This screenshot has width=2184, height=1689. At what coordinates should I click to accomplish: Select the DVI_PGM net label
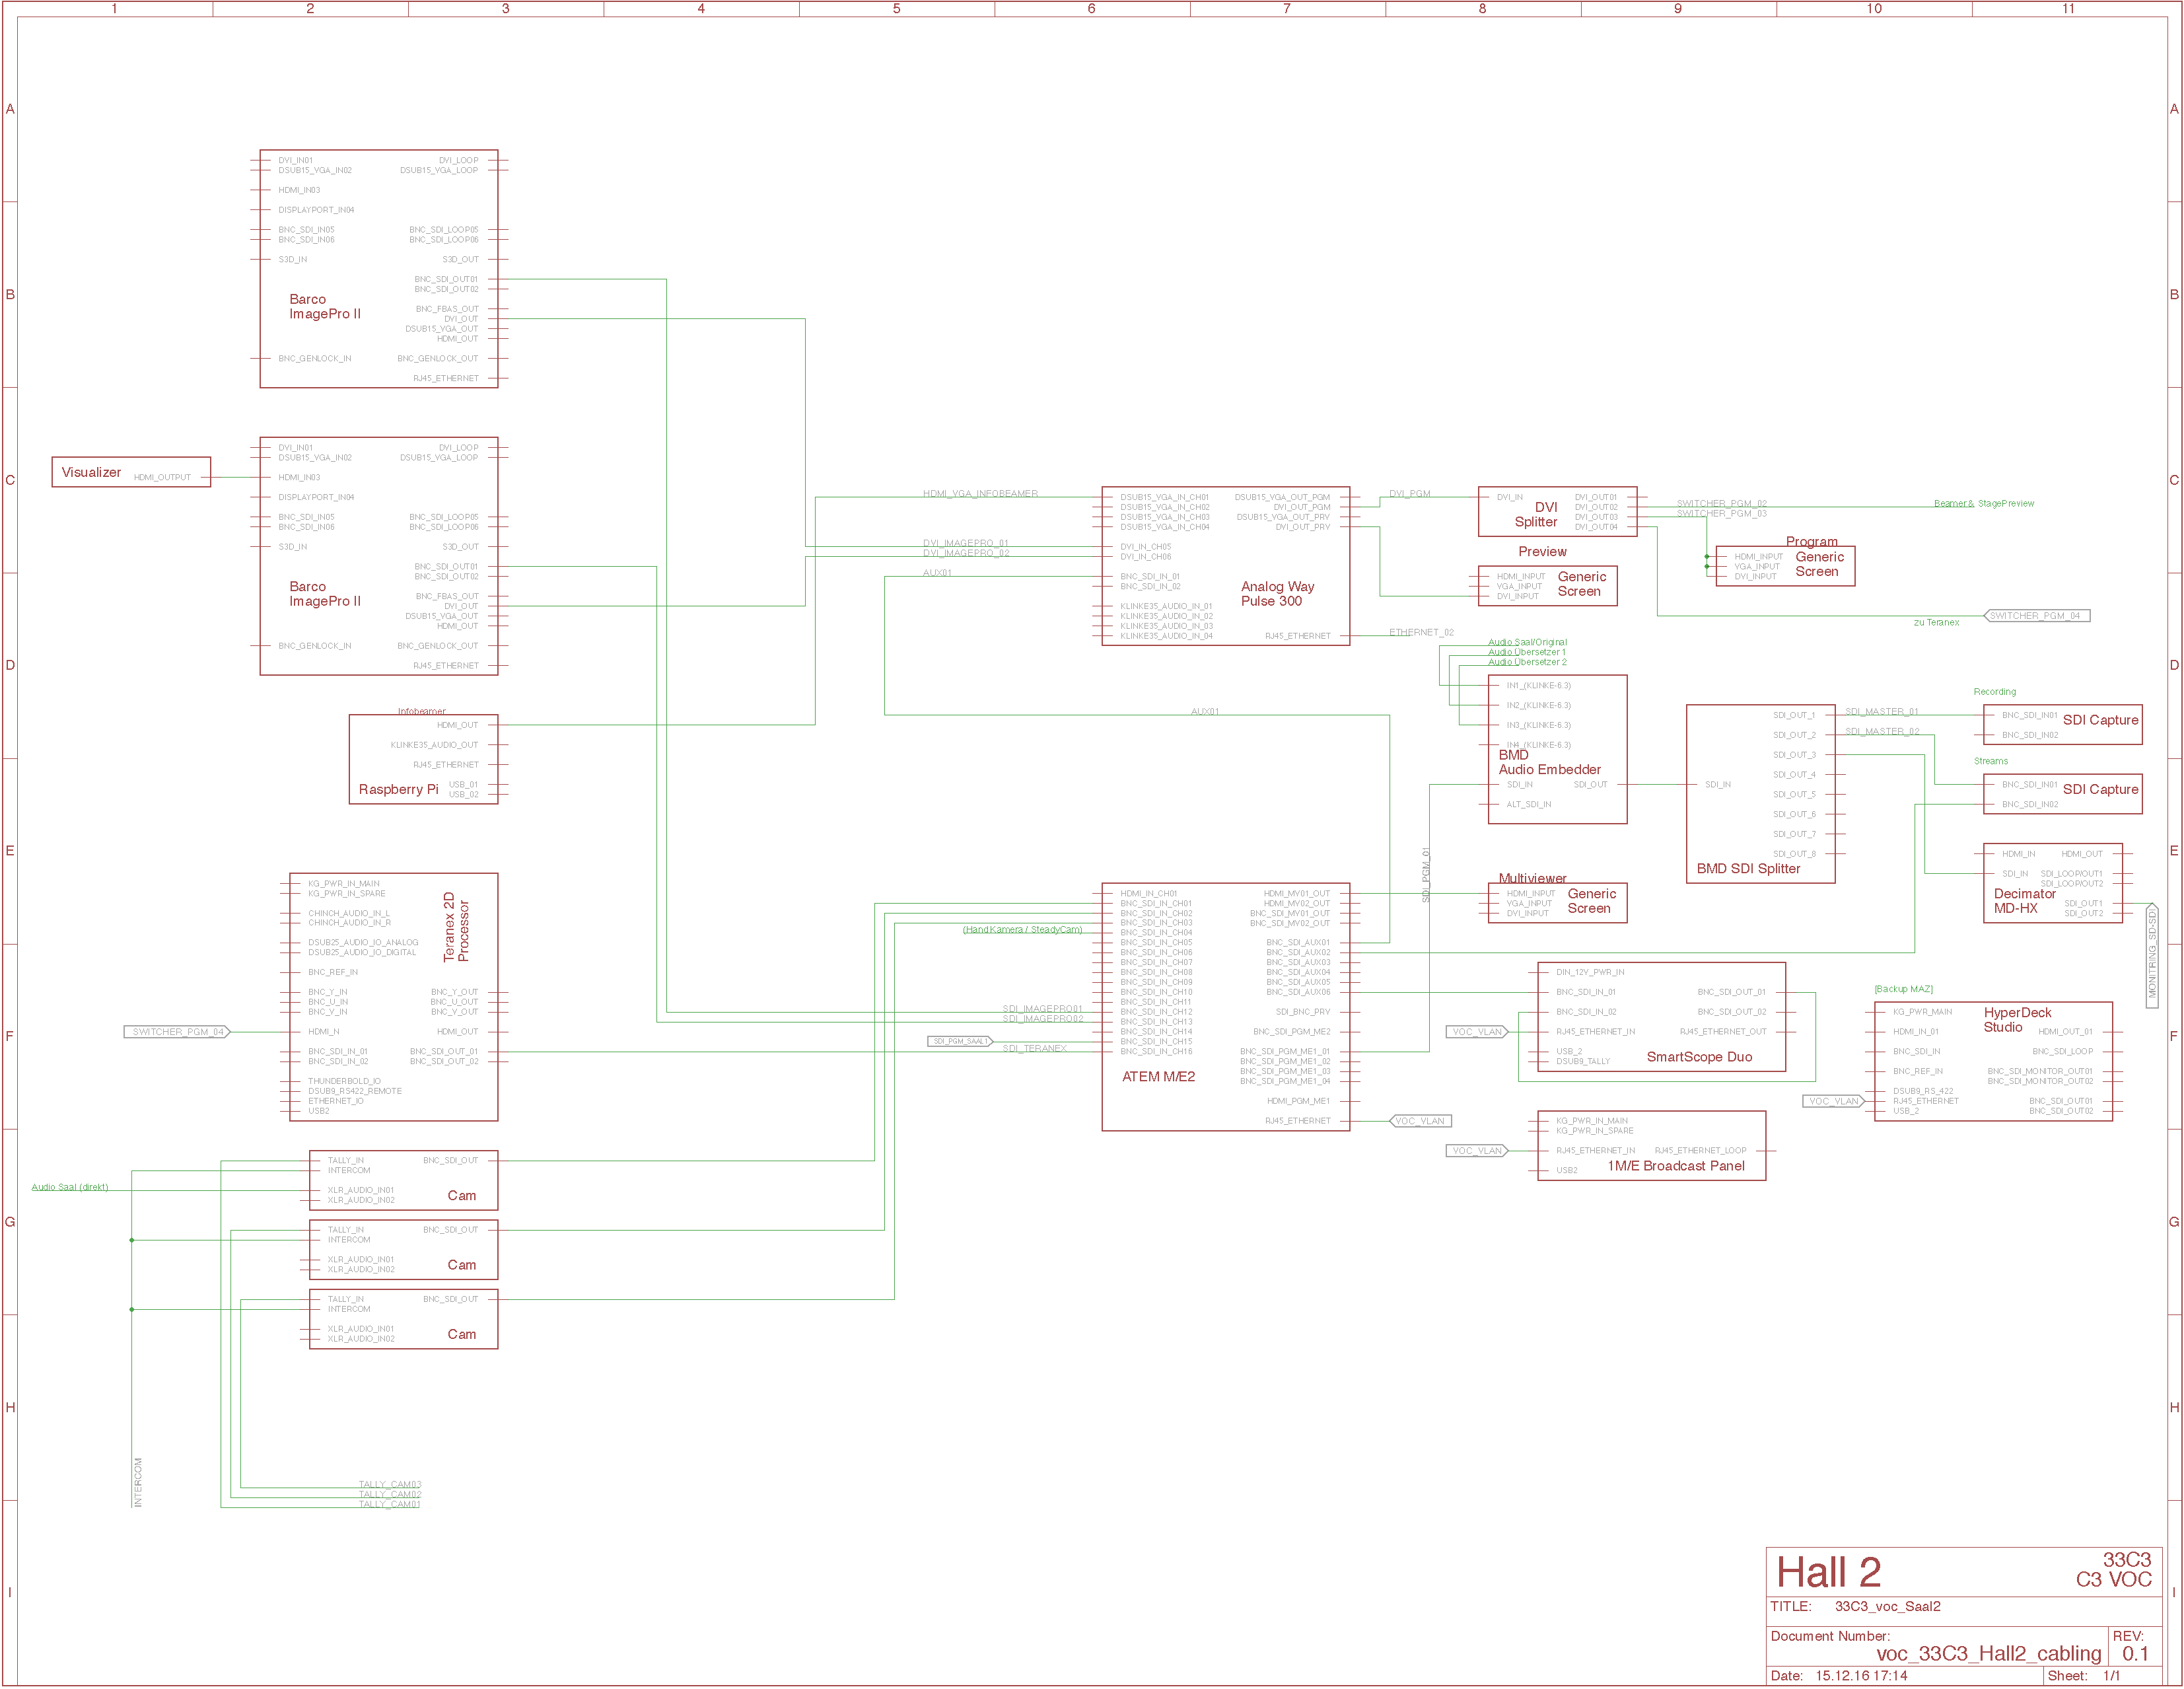pyautogui.click(x=1409, y=493)
